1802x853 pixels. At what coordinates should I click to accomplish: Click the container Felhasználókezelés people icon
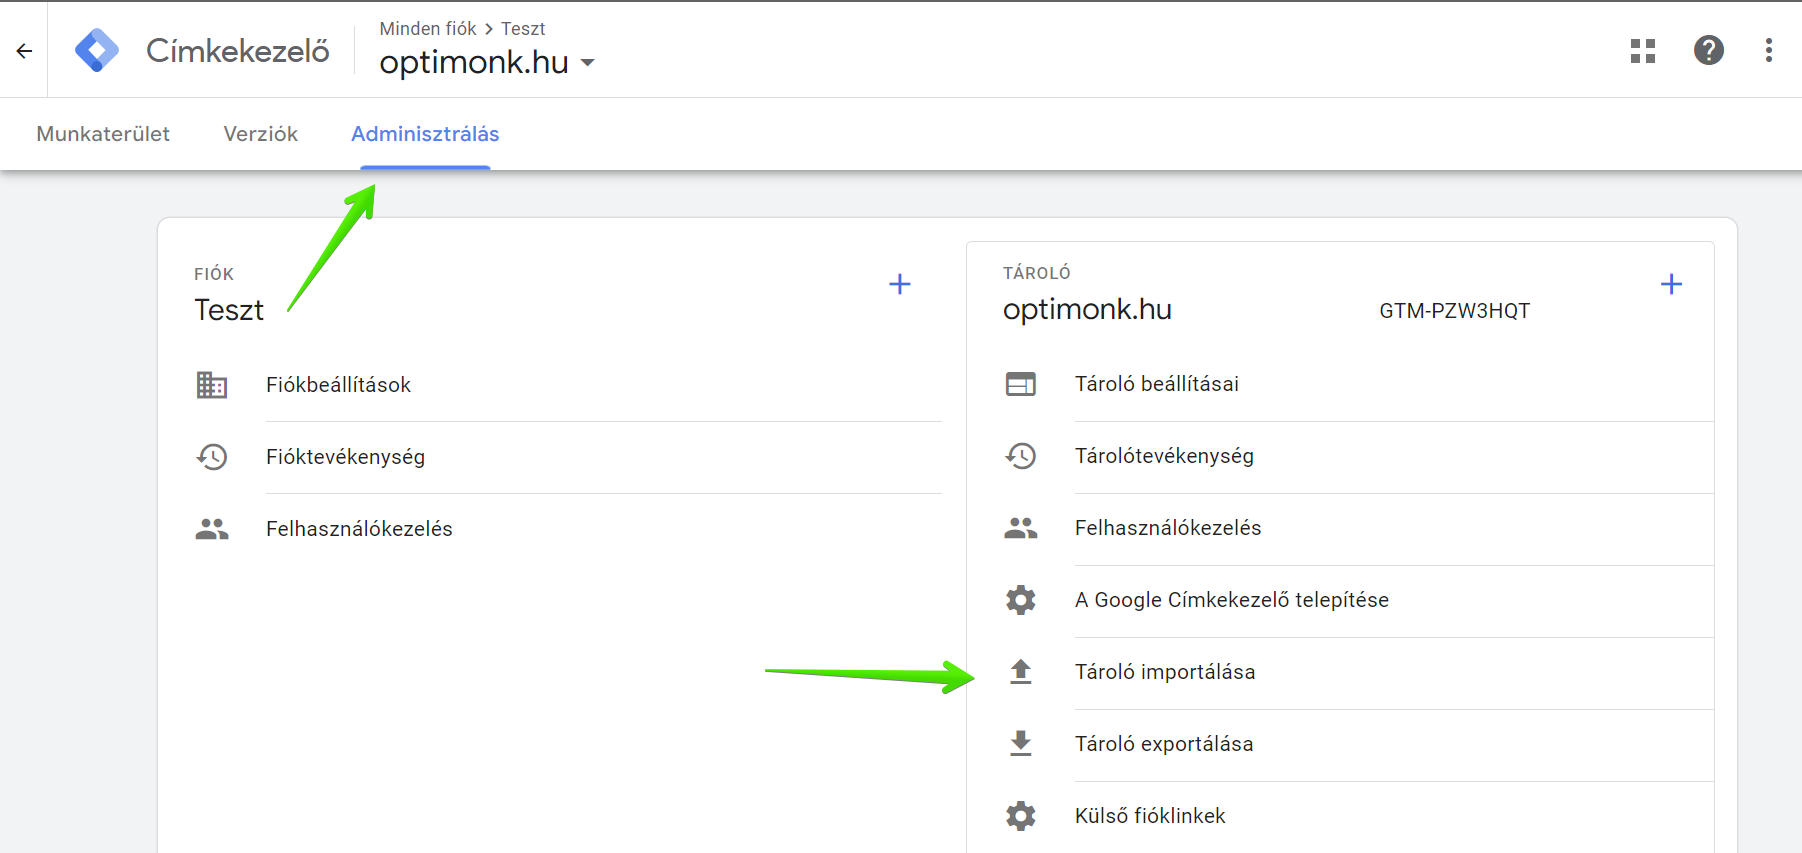tap(1021, 528)
